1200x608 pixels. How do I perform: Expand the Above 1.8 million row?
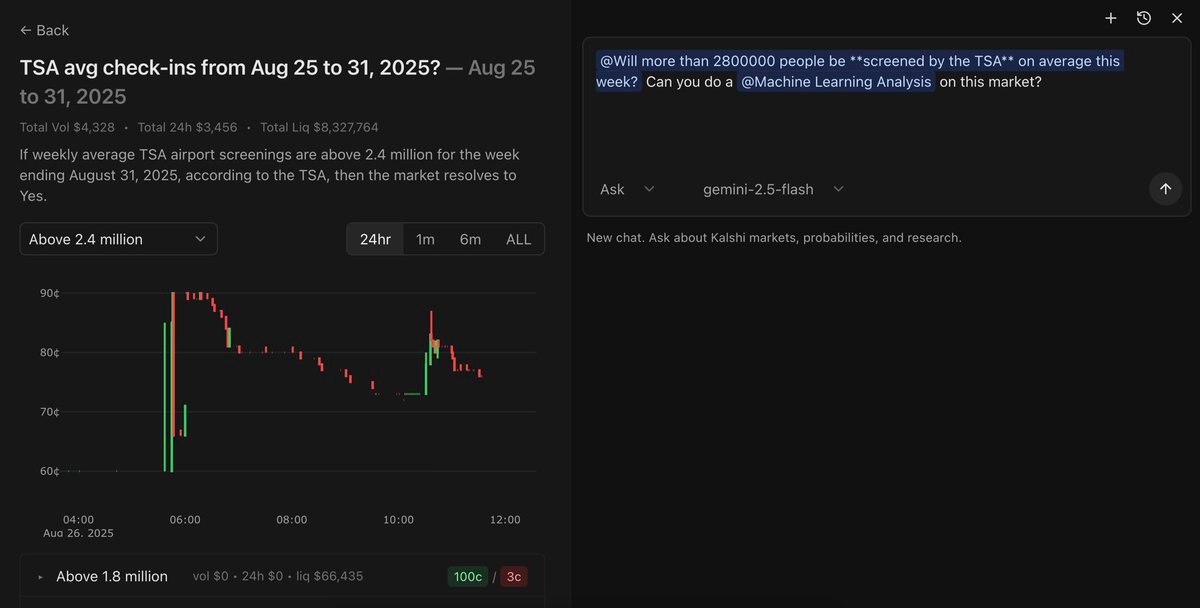pos(41,577)
